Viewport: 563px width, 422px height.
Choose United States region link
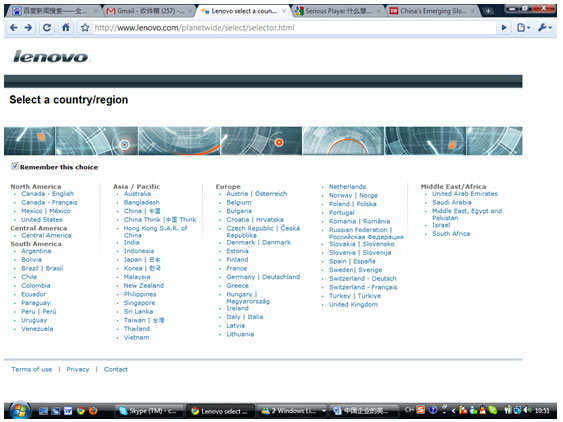coord(42,219)
